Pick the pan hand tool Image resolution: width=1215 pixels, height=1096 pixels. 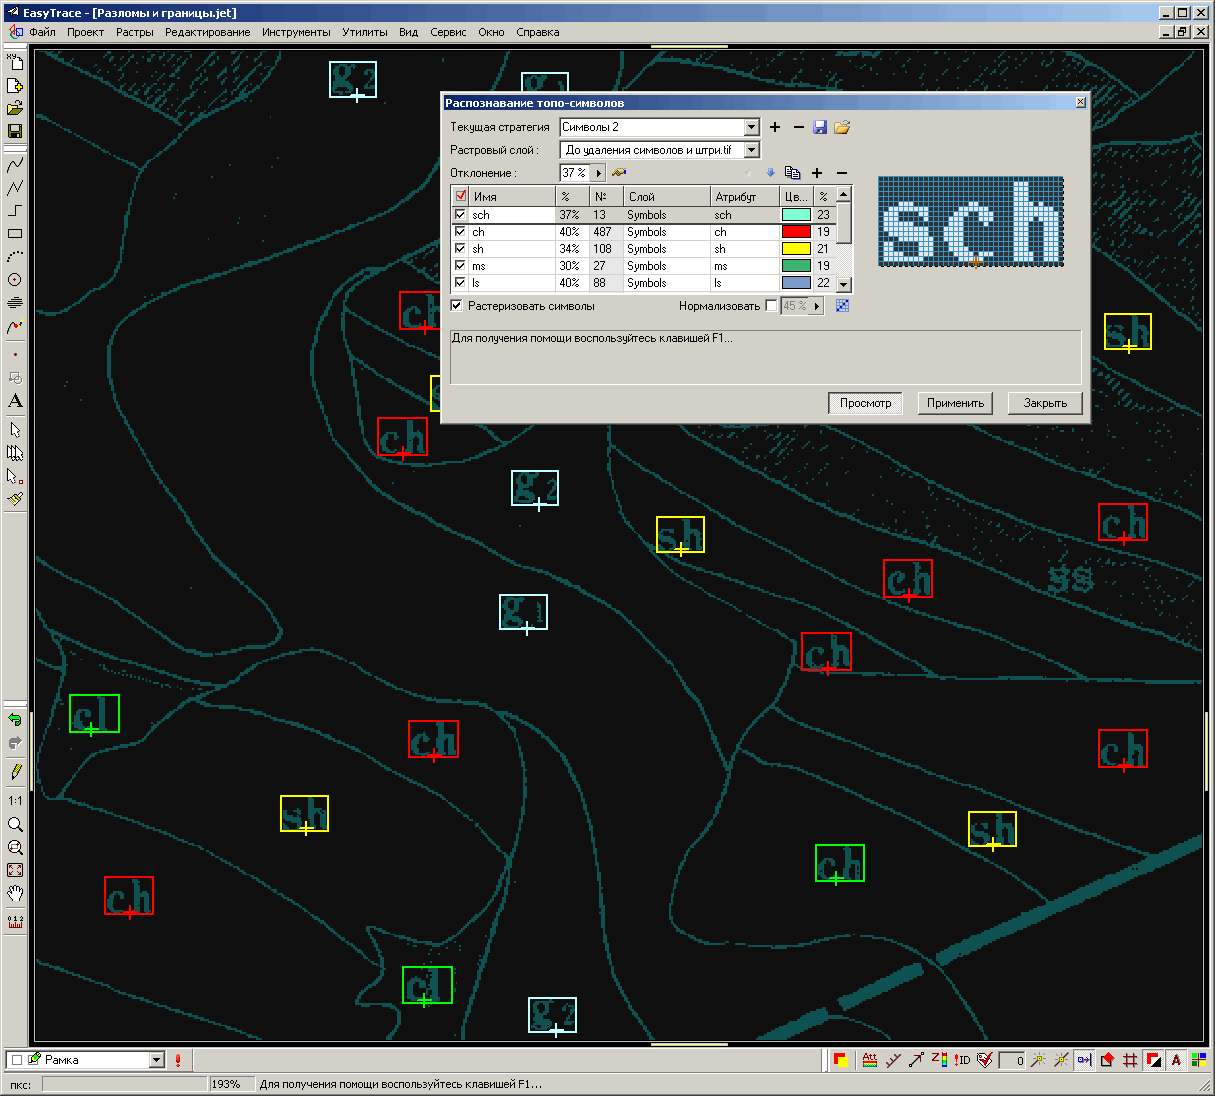[x=15, y=893]
